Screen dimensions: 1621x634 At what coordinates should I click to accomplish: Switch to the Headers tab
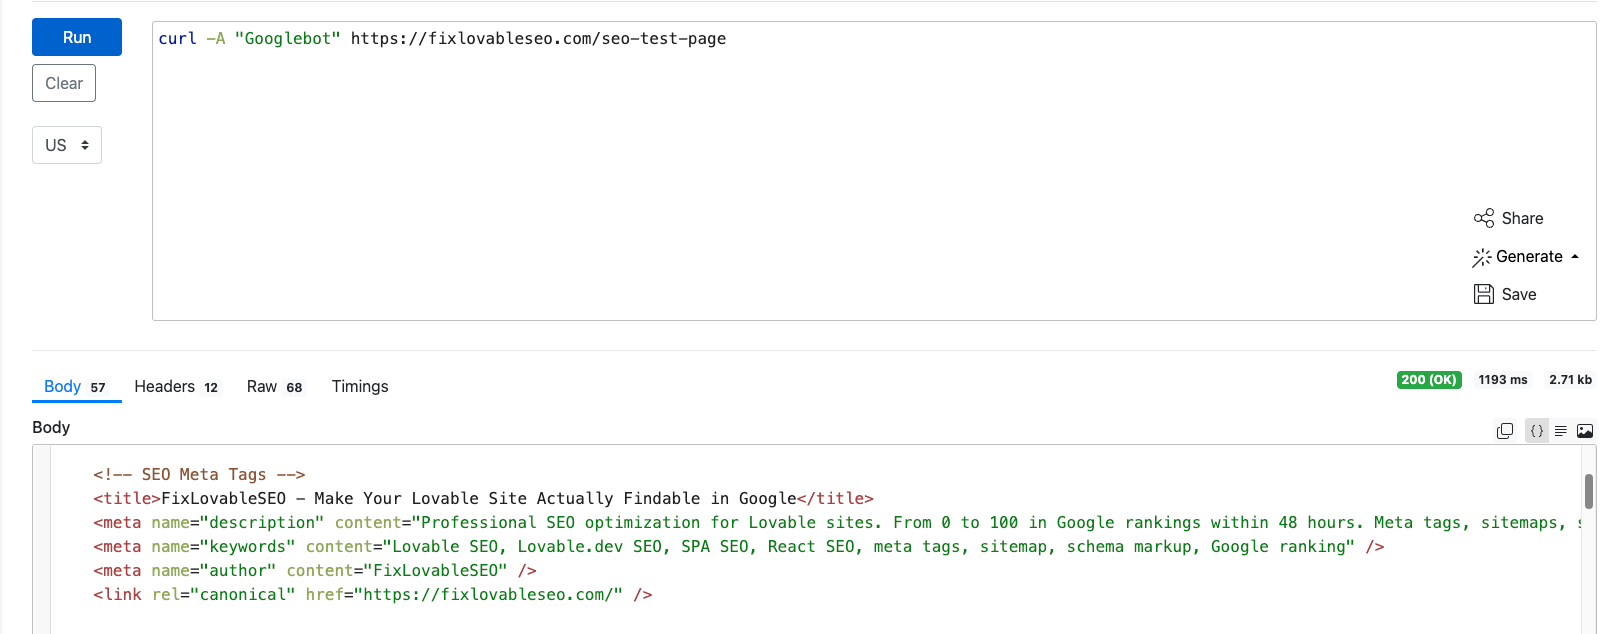click(x=177, y=386)
